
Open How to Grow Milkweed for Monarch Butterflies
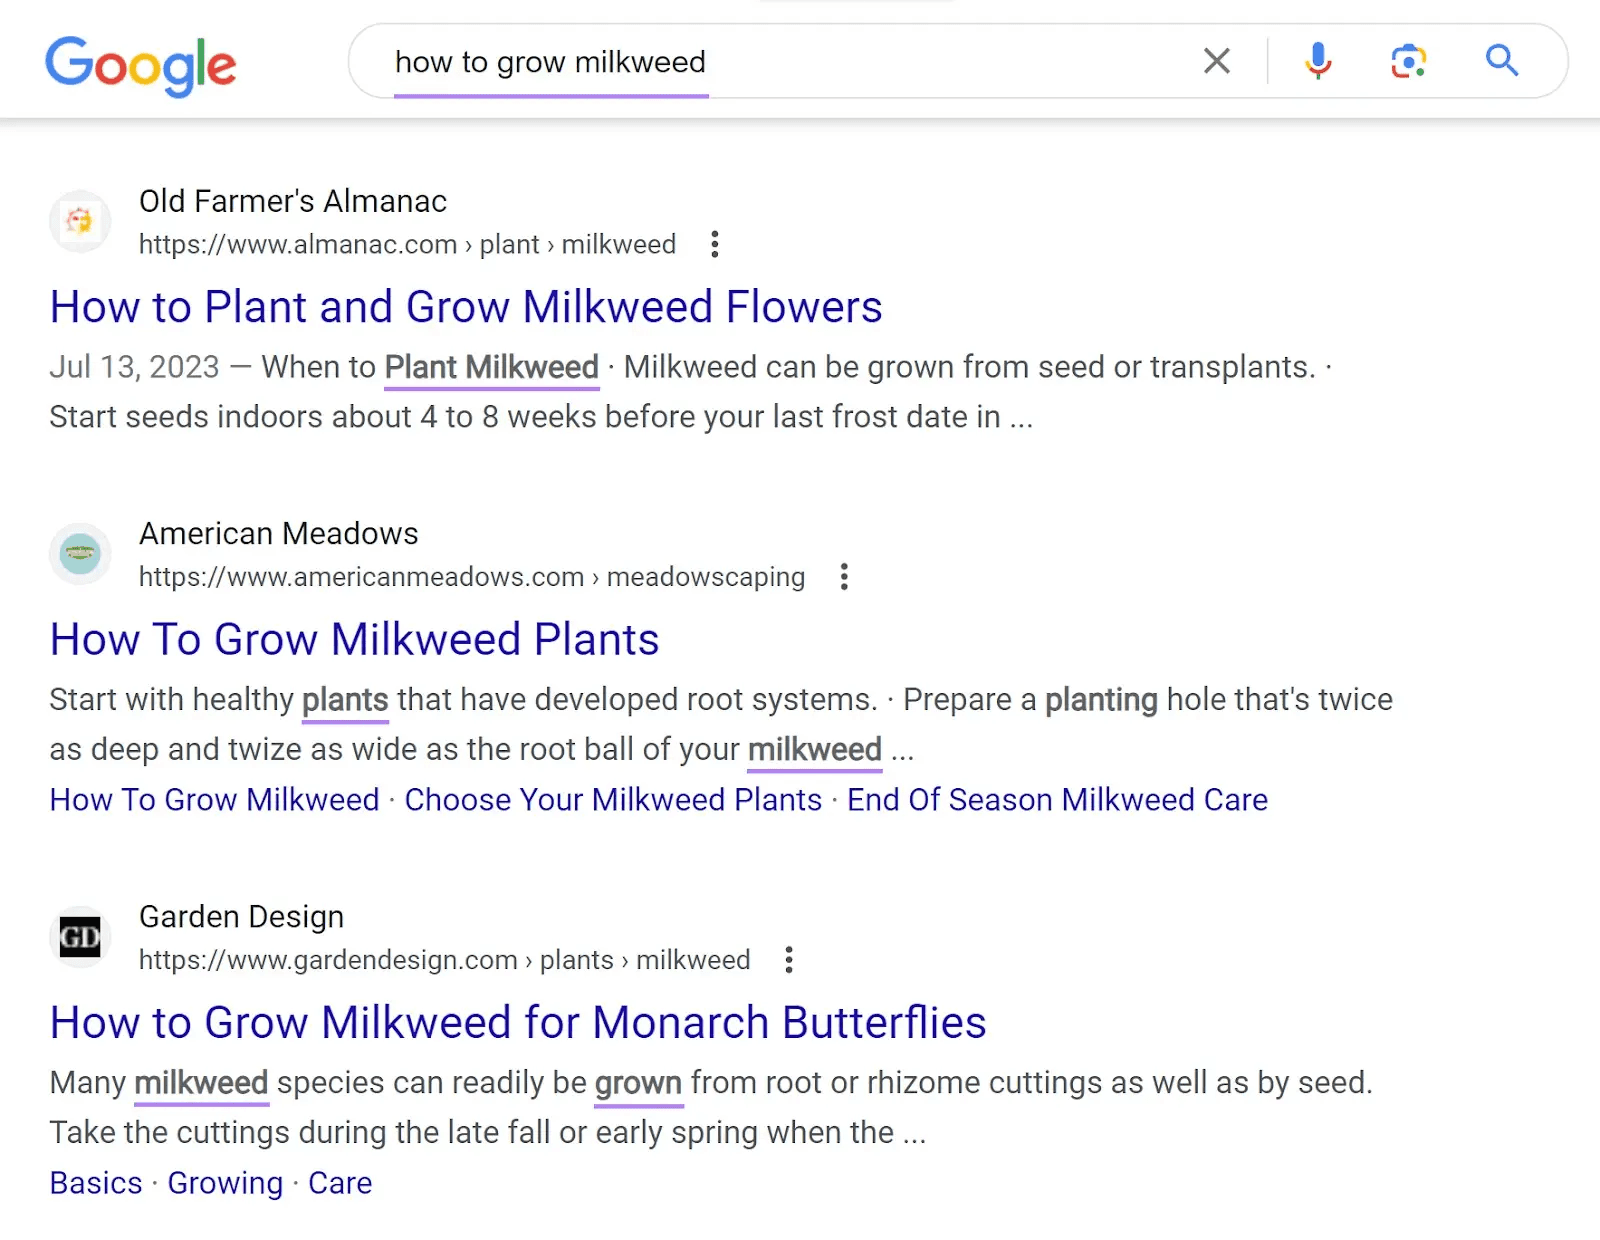click(518, 1023)
